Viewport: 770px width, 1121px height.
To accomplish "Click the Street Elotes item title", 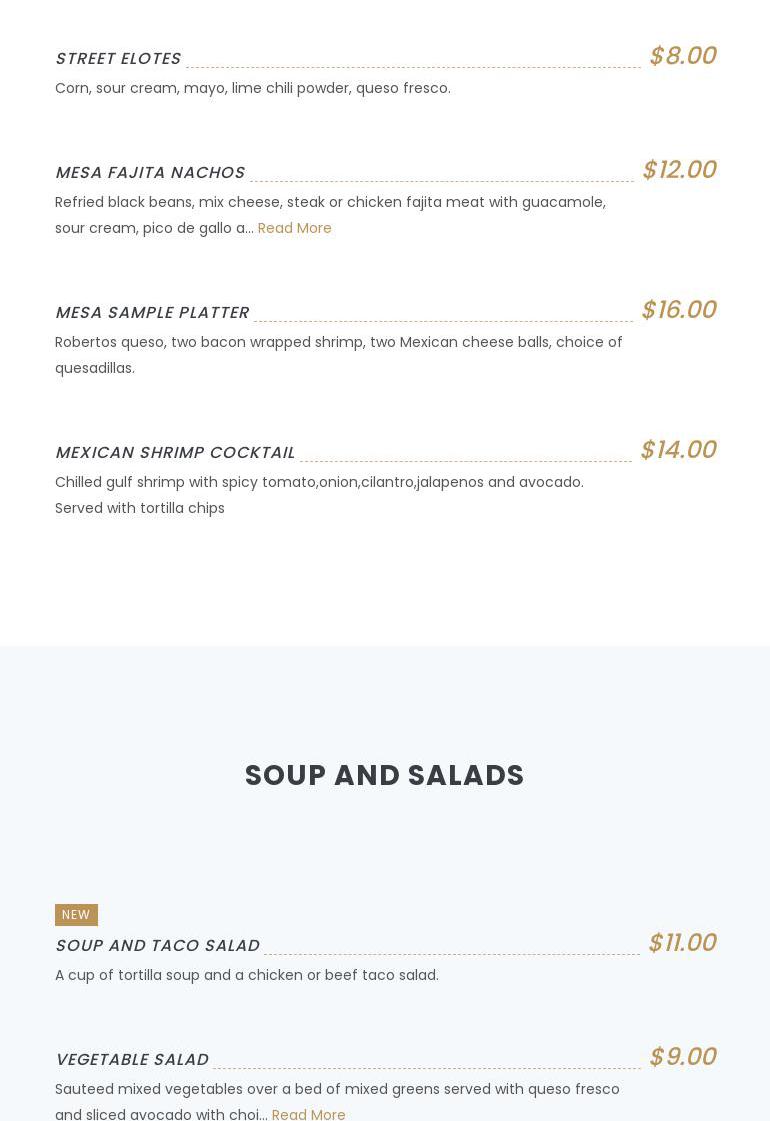I will click(118, 59).
